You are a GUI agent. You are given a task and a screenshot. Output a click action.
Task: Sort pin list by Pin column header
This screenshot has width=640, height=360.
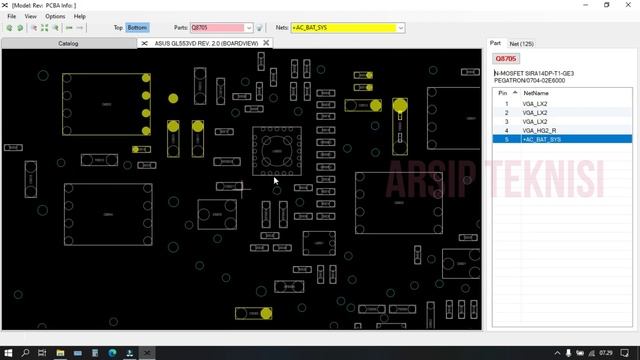[506, 93]
